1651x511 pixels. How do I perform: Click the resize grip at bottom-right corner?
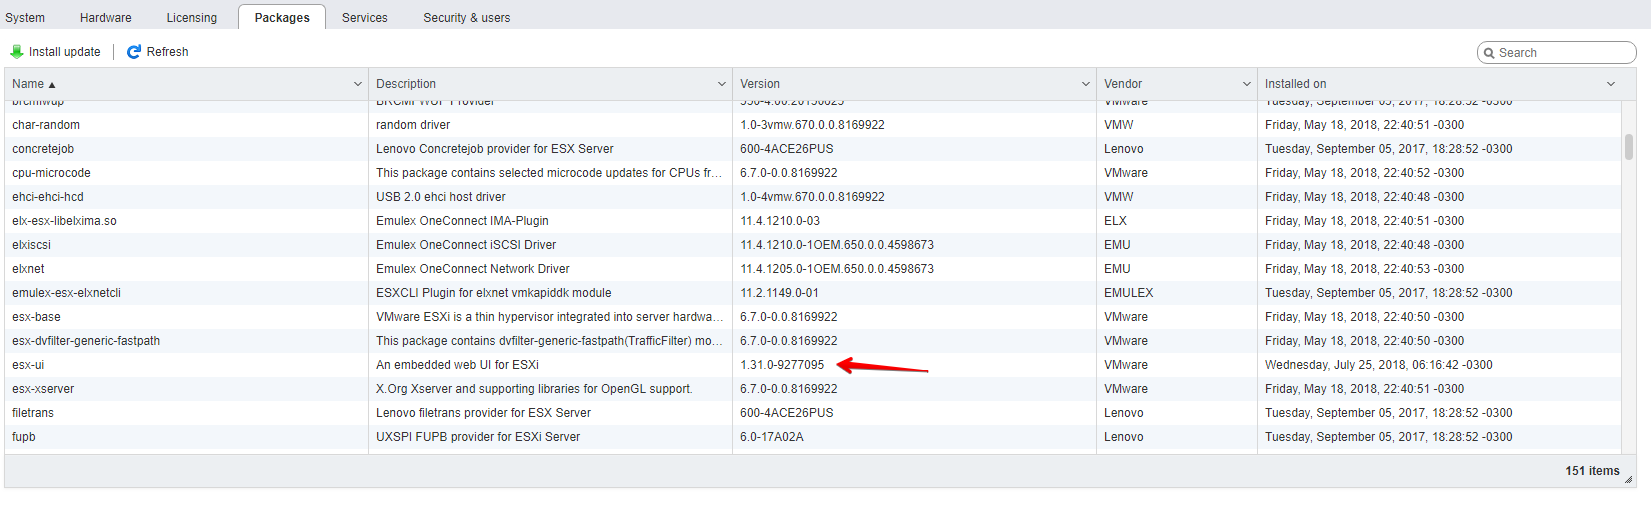coord(1628,480)
